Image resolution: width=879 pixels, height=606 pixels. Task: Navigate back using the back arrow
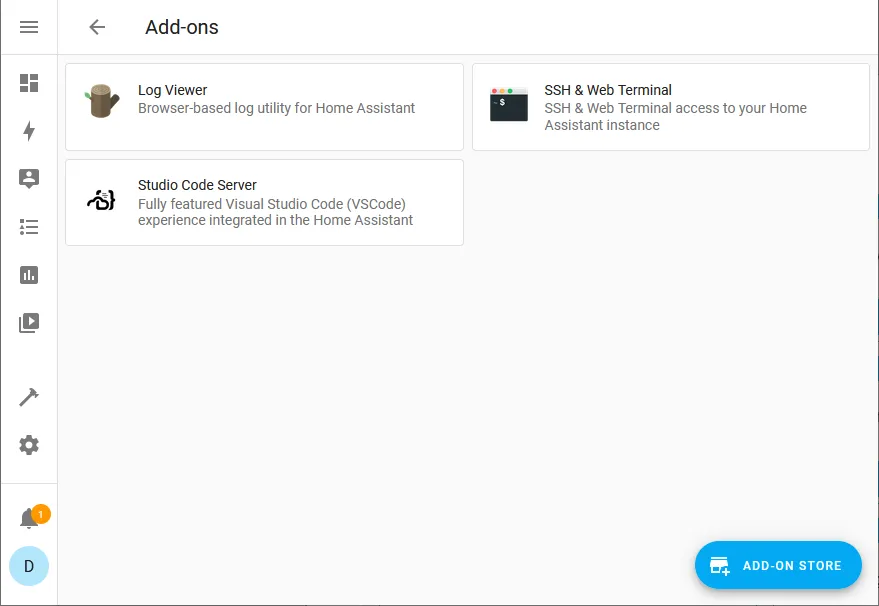[x=96, y=27]
